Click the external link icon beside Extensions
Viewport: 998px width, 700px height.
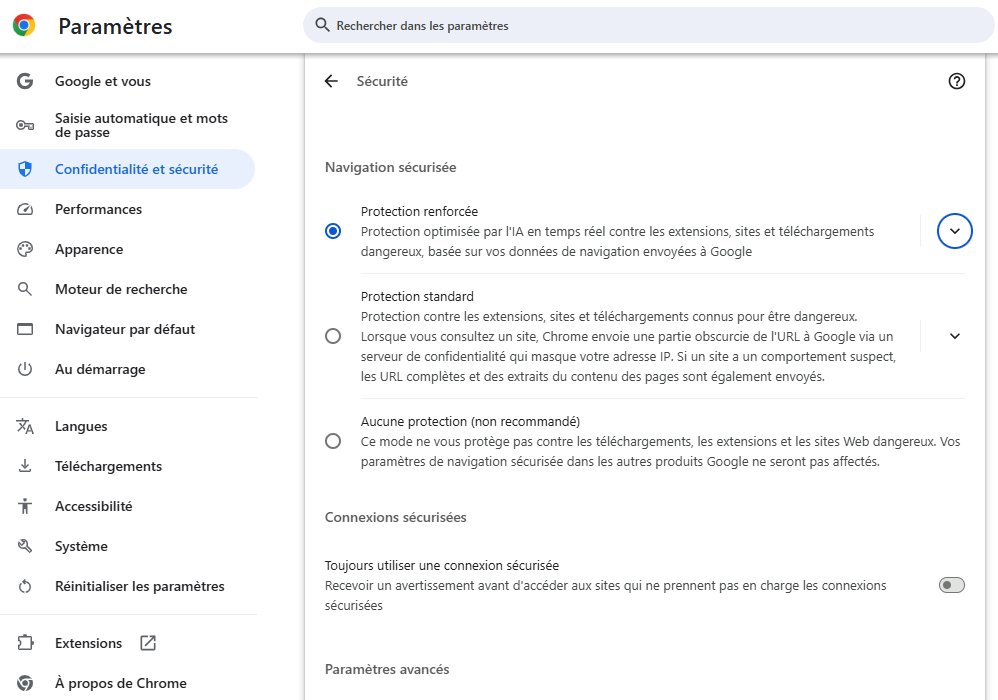pos(148,643)
